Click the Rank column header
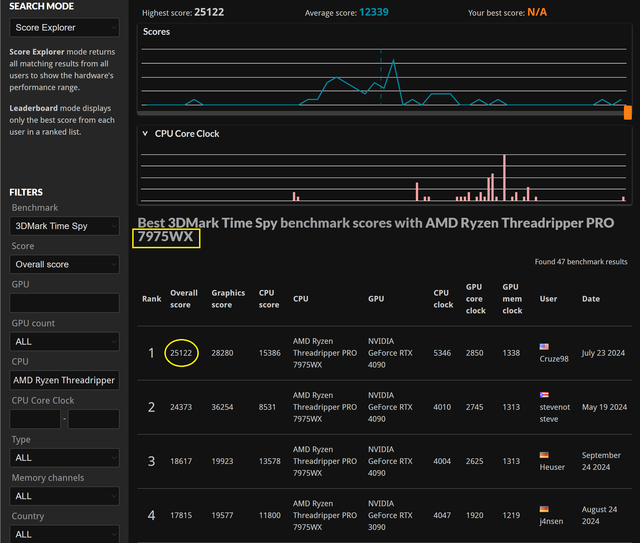This screenshot has height=543, width=640. (x=151, y=299)
